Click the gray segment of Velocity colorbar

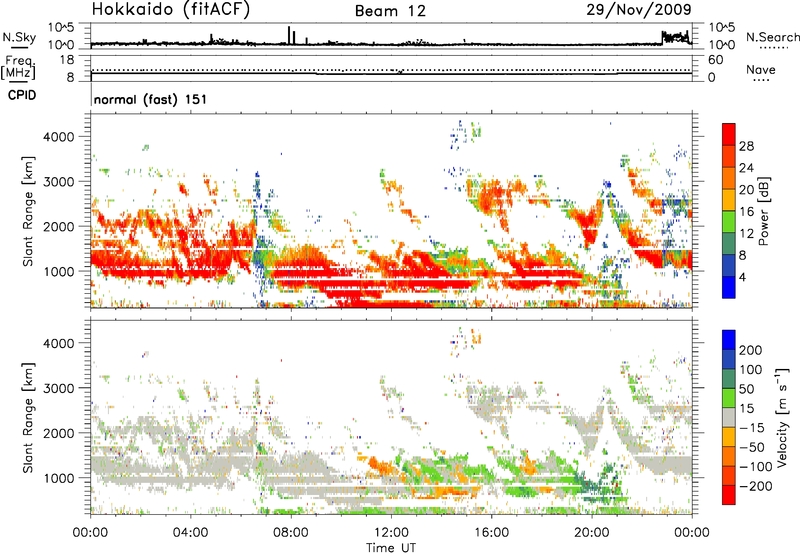[x=729, y=418]
